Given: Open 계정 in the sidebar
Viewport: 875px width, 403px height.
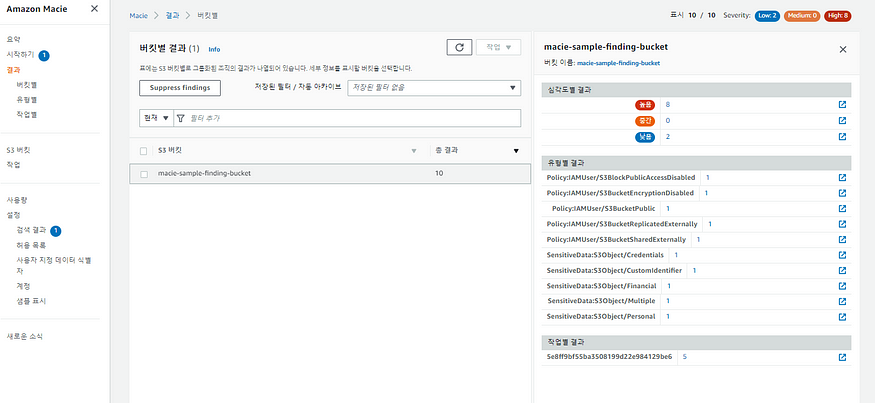Looking at the screenshot, I should (23, 286).
